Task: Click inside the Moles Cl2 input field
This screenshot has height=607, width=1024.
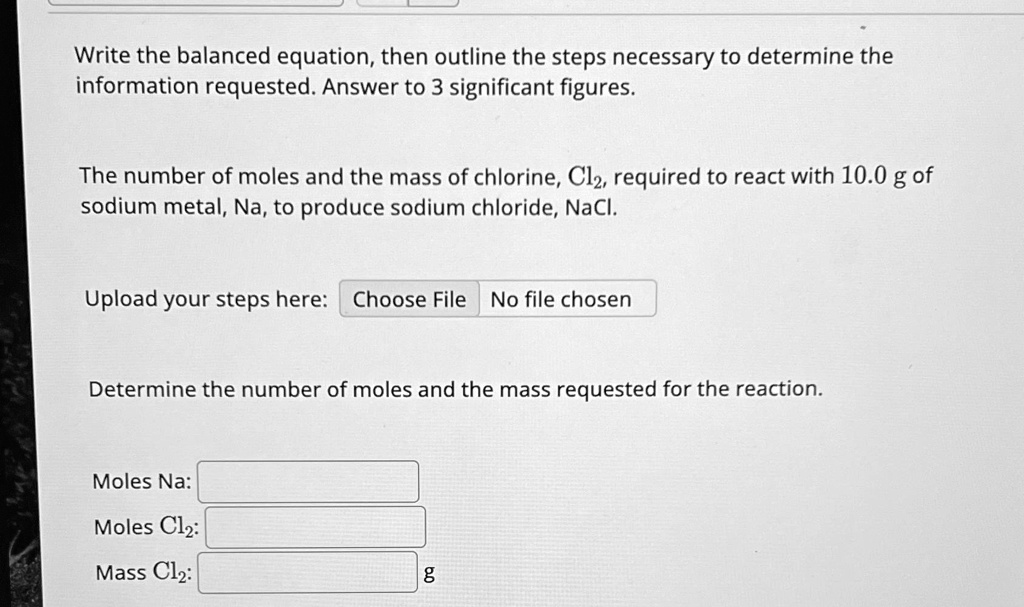Action: 315,526
